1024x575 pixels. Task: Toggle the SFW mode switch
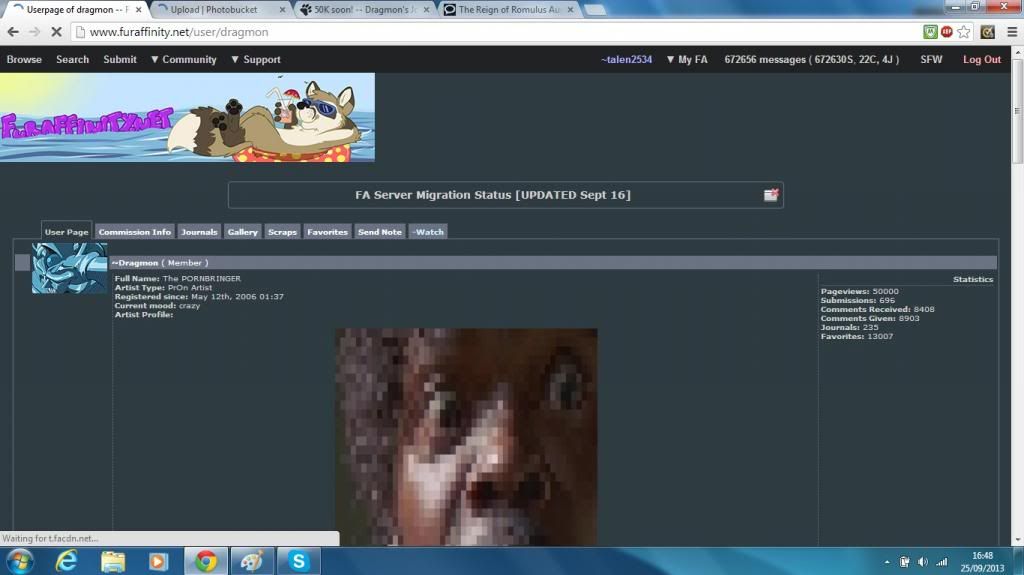(x=930, y=60)
